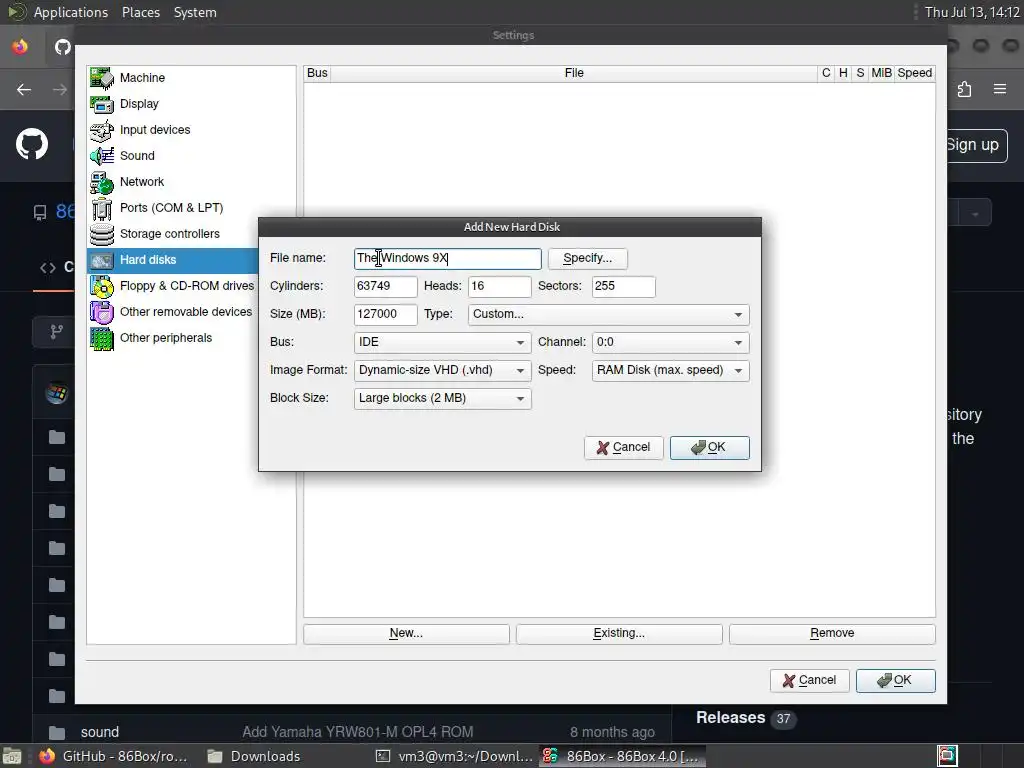Click the sound folder on GitHub page
This screenshot has width=1024, height=768.
(100, 732)
